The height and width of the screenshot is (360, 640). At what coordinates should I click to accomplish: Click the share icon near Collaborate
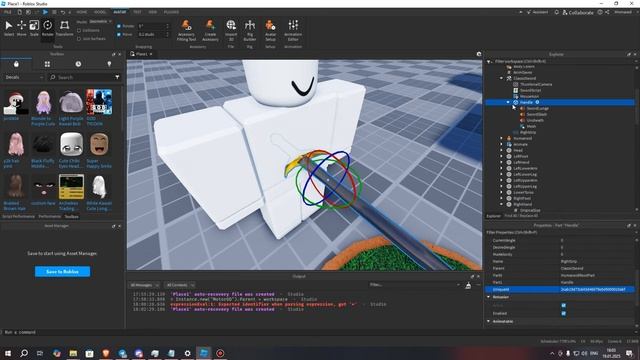tap(607, 12)
